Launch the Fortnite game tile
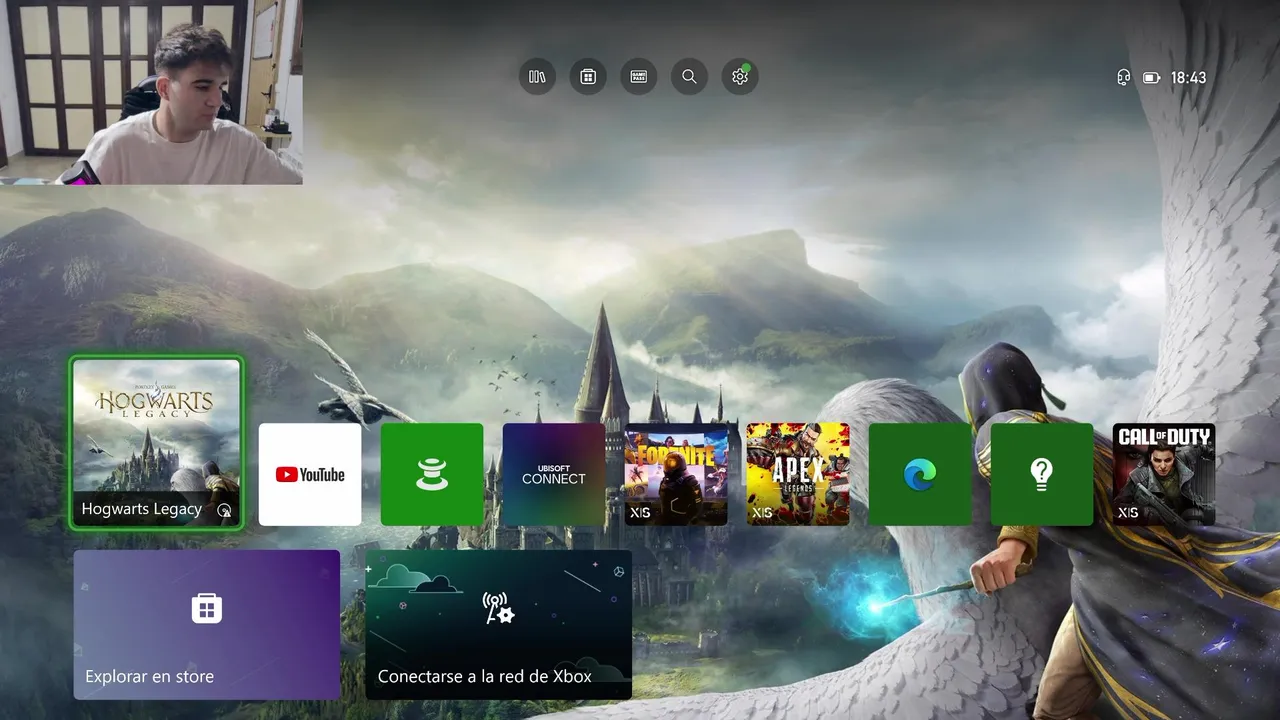 [676, 474]
